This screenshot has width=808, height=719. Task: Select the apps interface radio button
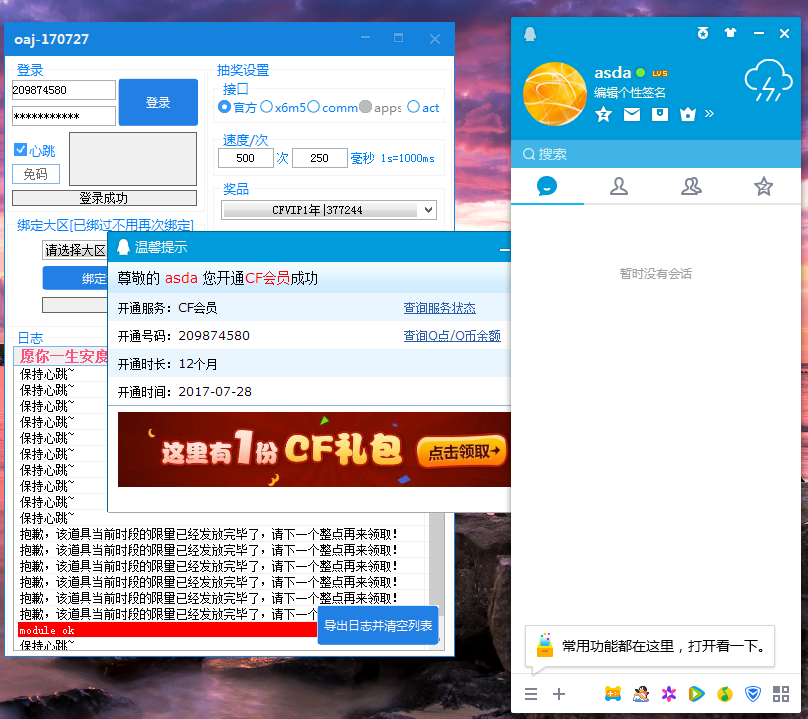365,107
